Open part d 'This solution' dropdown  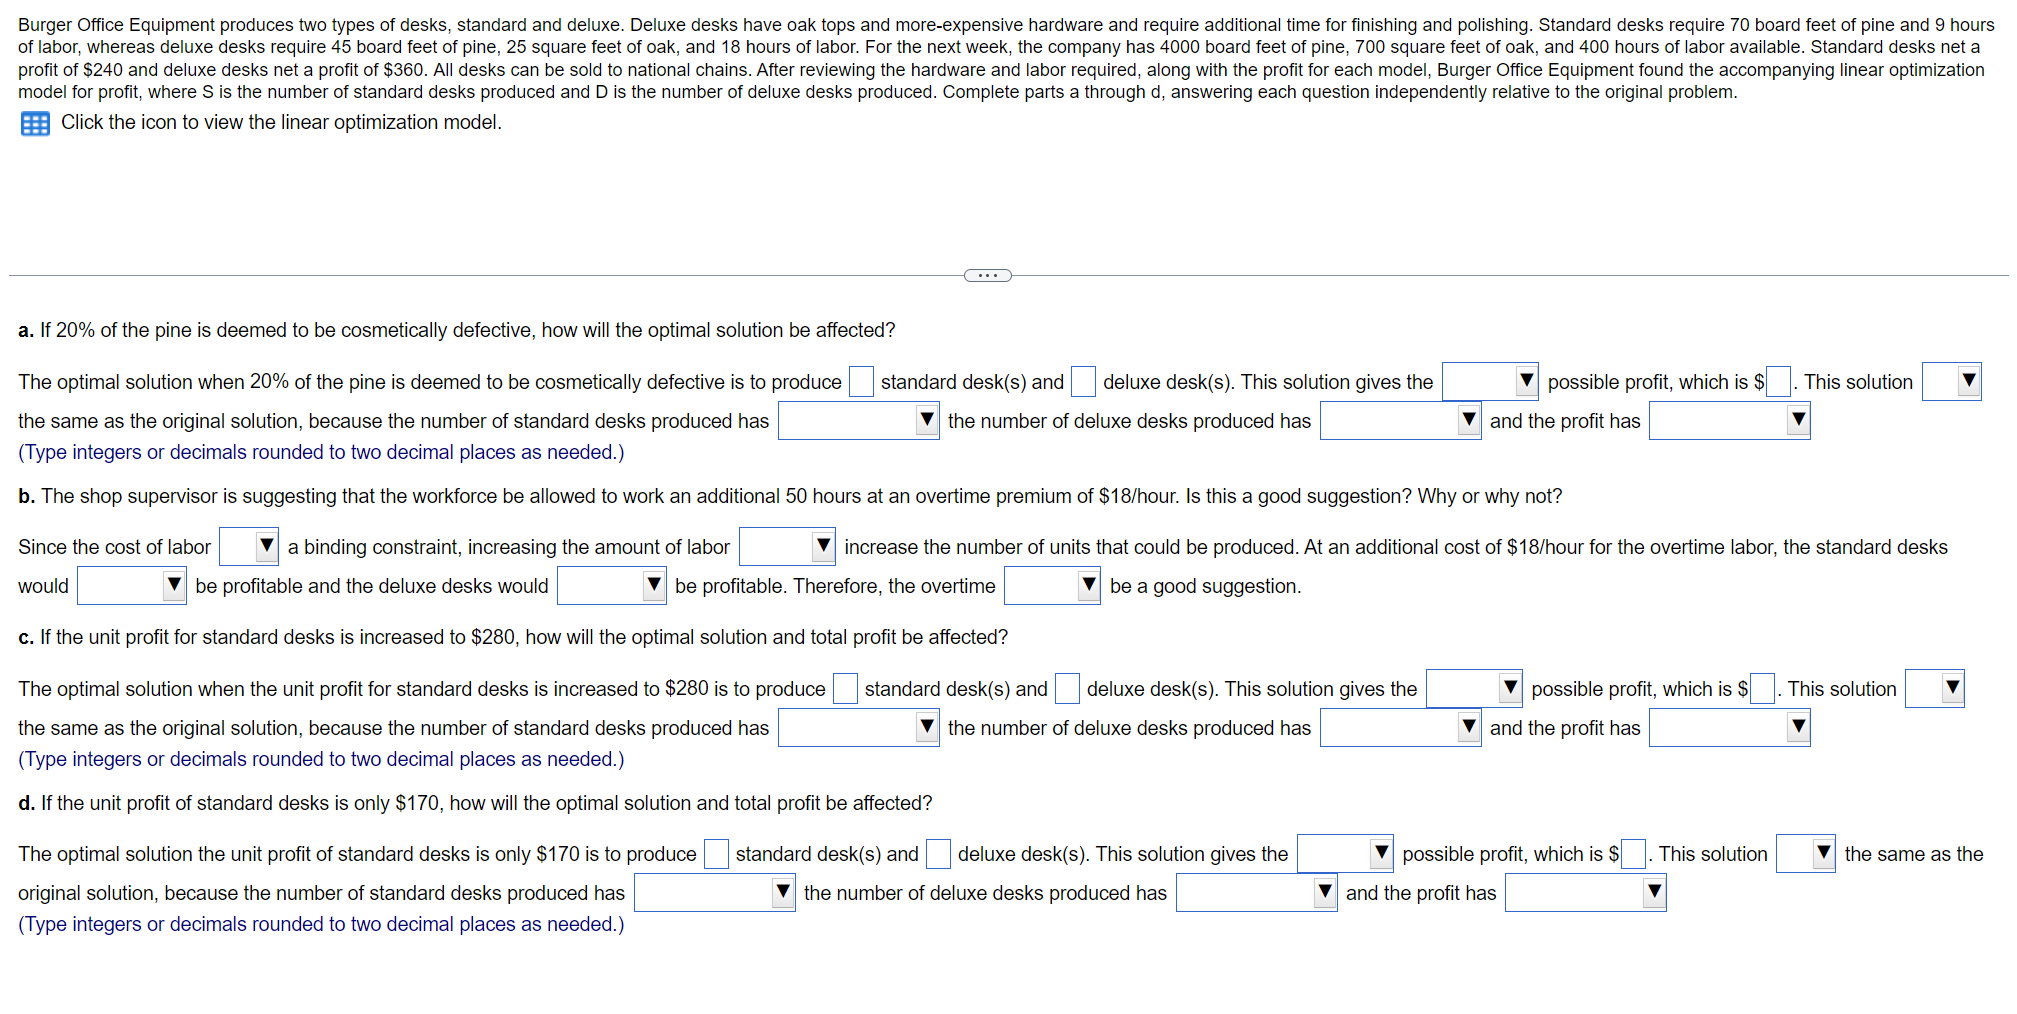[1806, 854]
